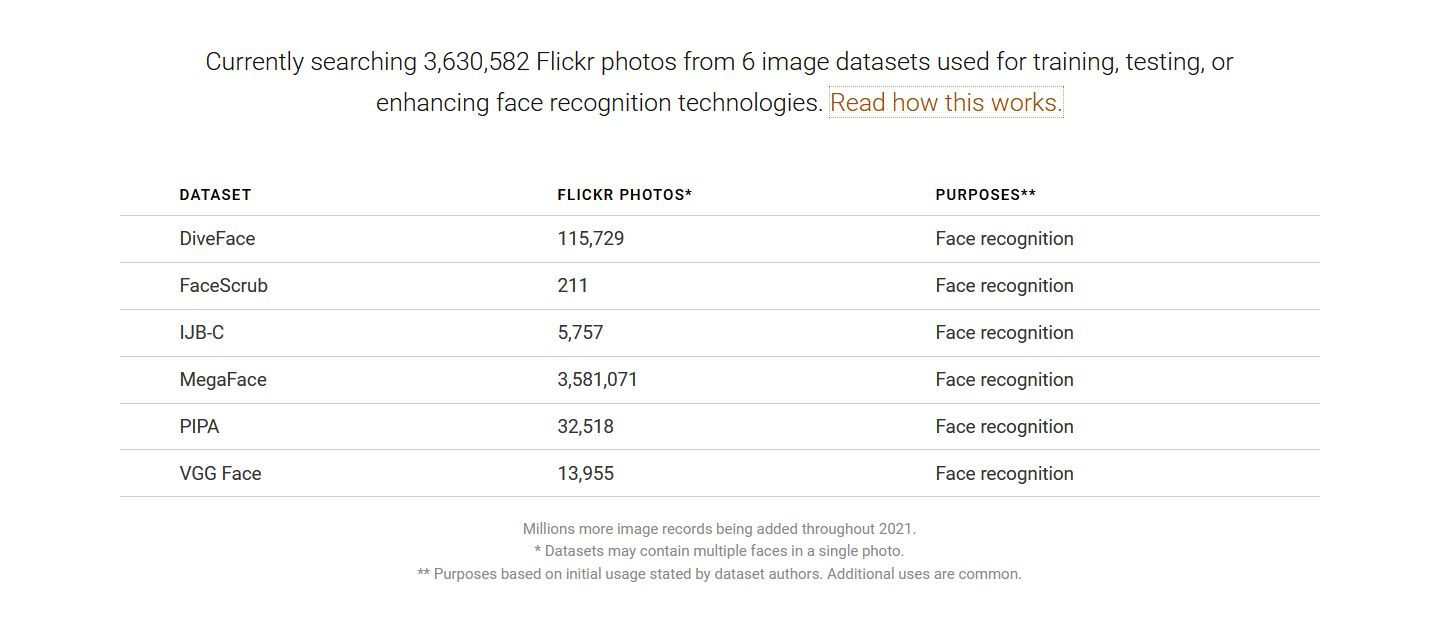The height and width of the screenshot is (618, 1440).
Task: Click the multiple faces footnote below the table
Action: [719, 551]
